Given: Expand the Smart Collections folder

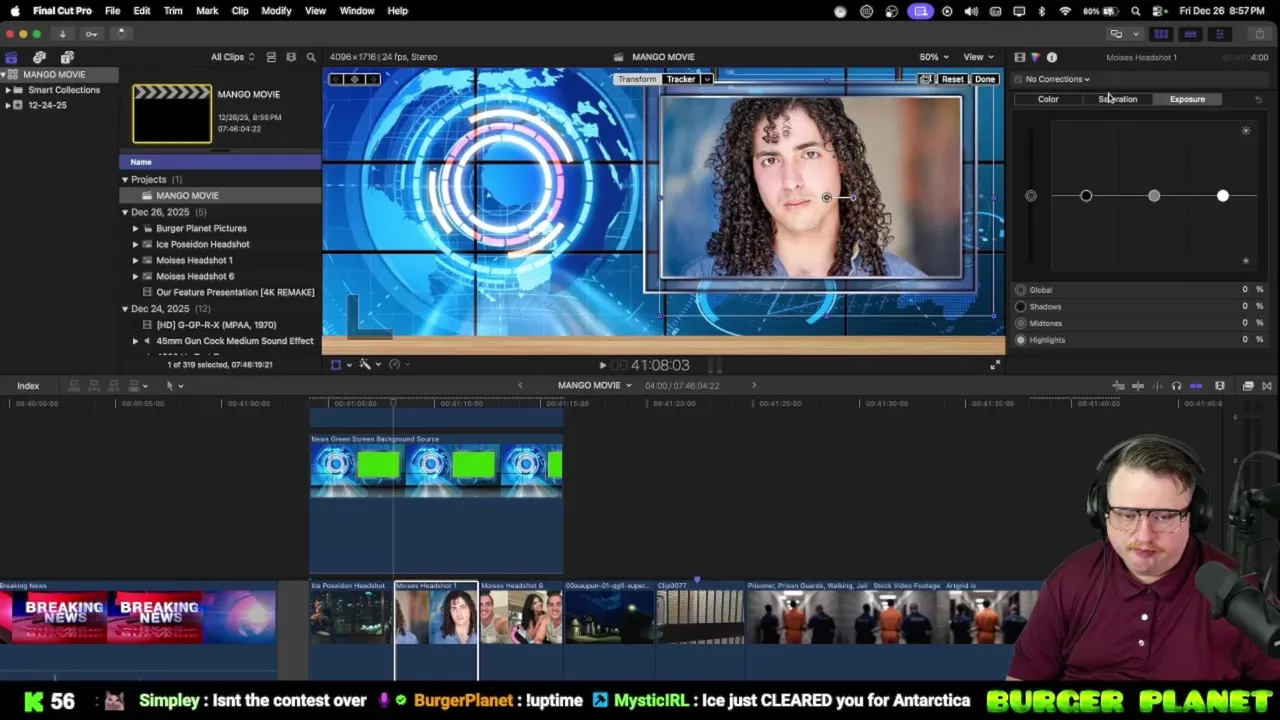Looking at the screenshot, I should (8, 90).
